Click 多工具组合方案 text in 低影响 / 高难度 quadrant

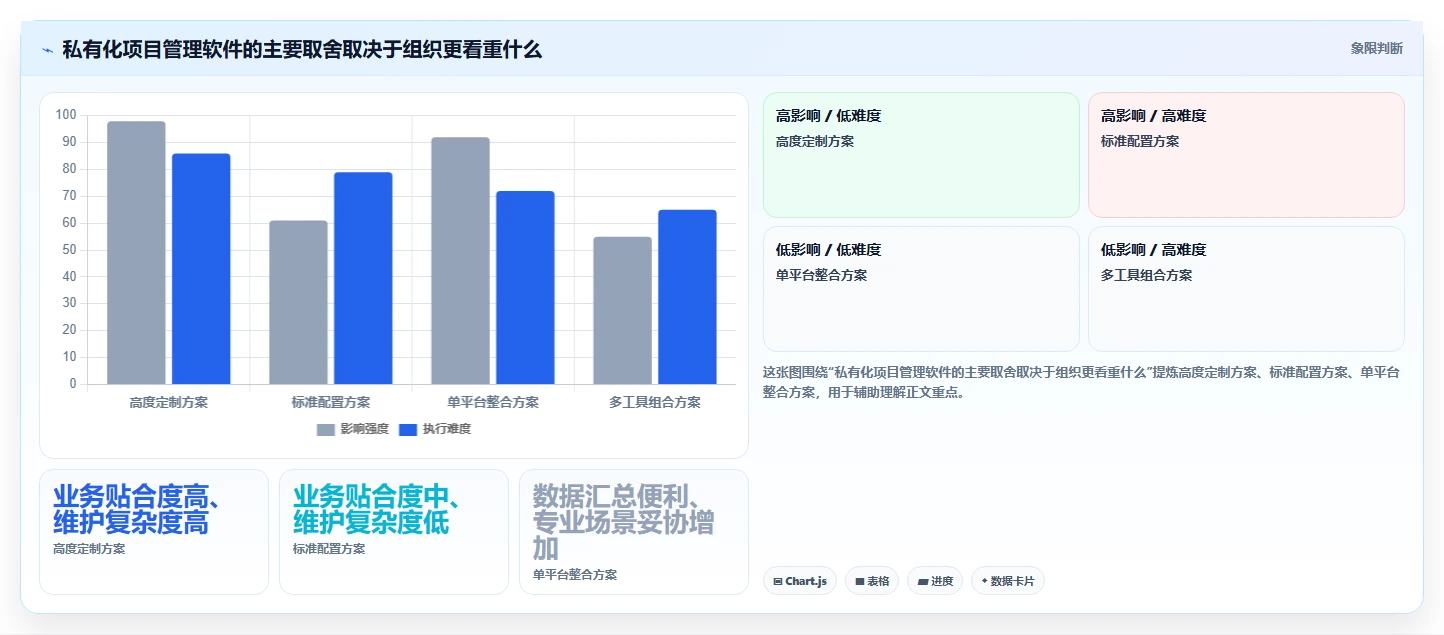pyautogui.click(x=1147, y=275)
